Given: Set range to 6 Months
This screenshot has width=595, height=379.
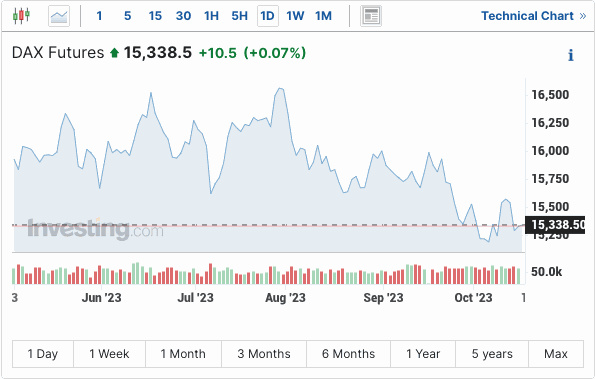Looking at the screenshot, I should (x=348, y=354).
